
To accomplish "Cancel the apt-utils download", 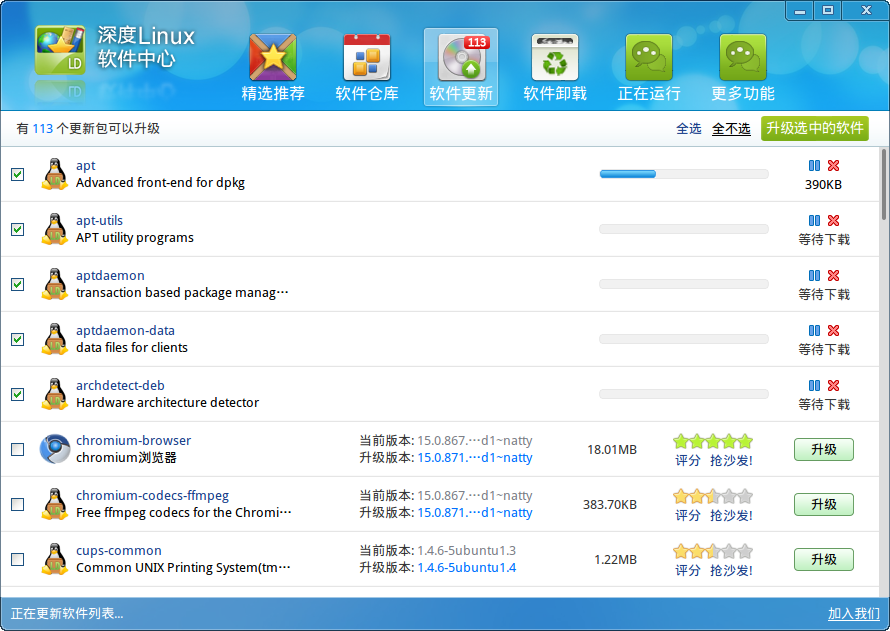I will tap(833, 221).
